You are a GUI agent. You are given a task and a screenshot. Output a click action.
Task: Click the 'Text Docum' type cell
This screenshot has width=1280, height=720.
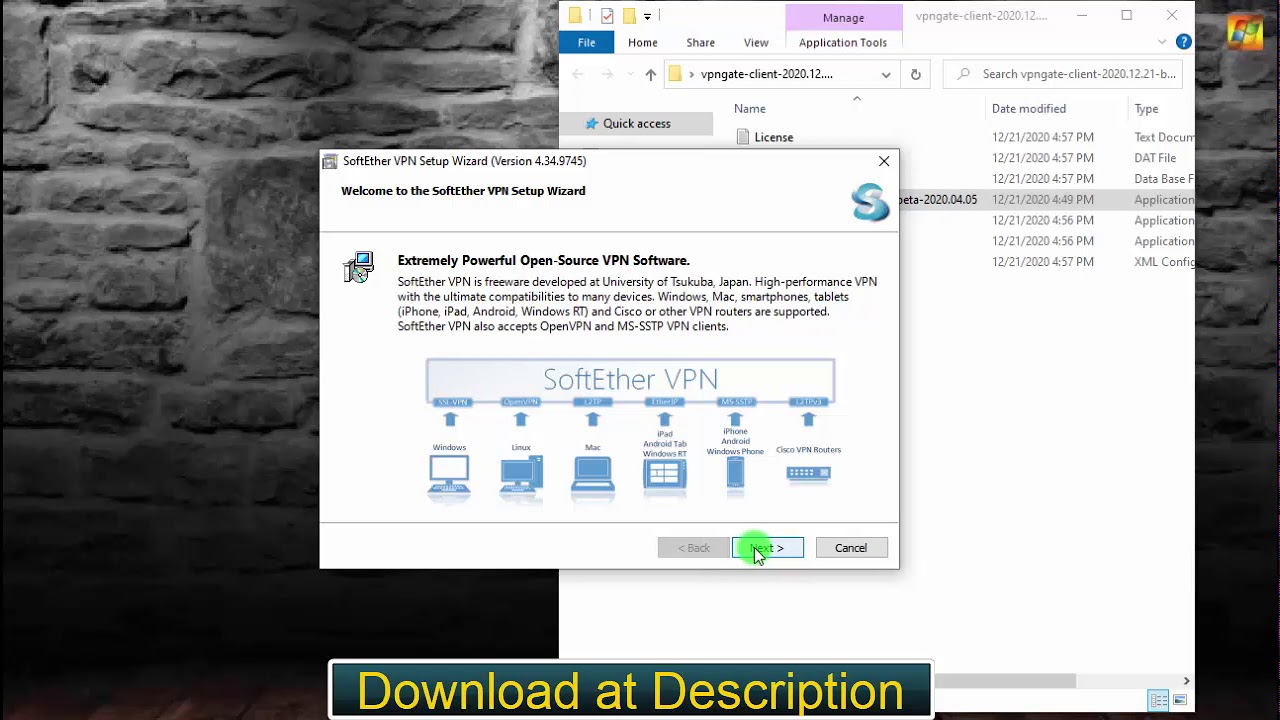click(x=1164, y=137)
